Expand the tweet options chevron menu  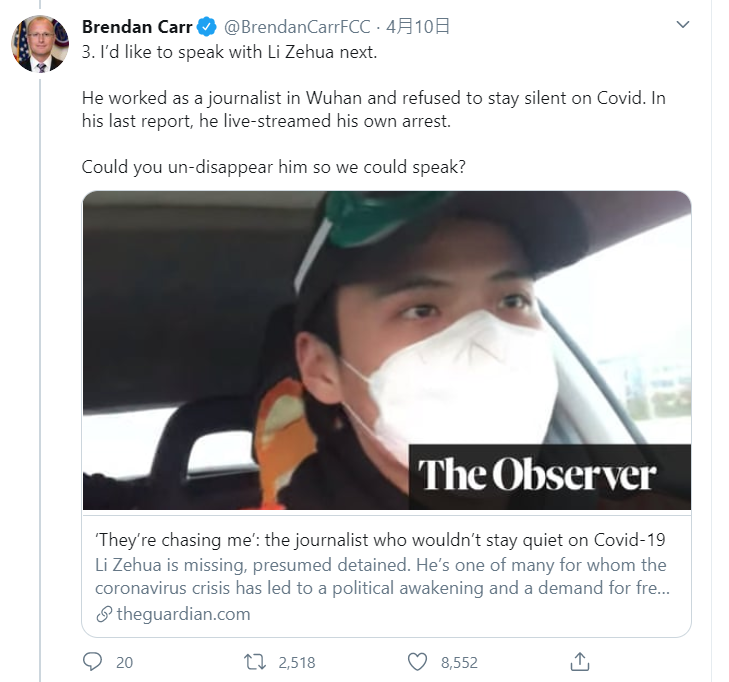[683, 25]
